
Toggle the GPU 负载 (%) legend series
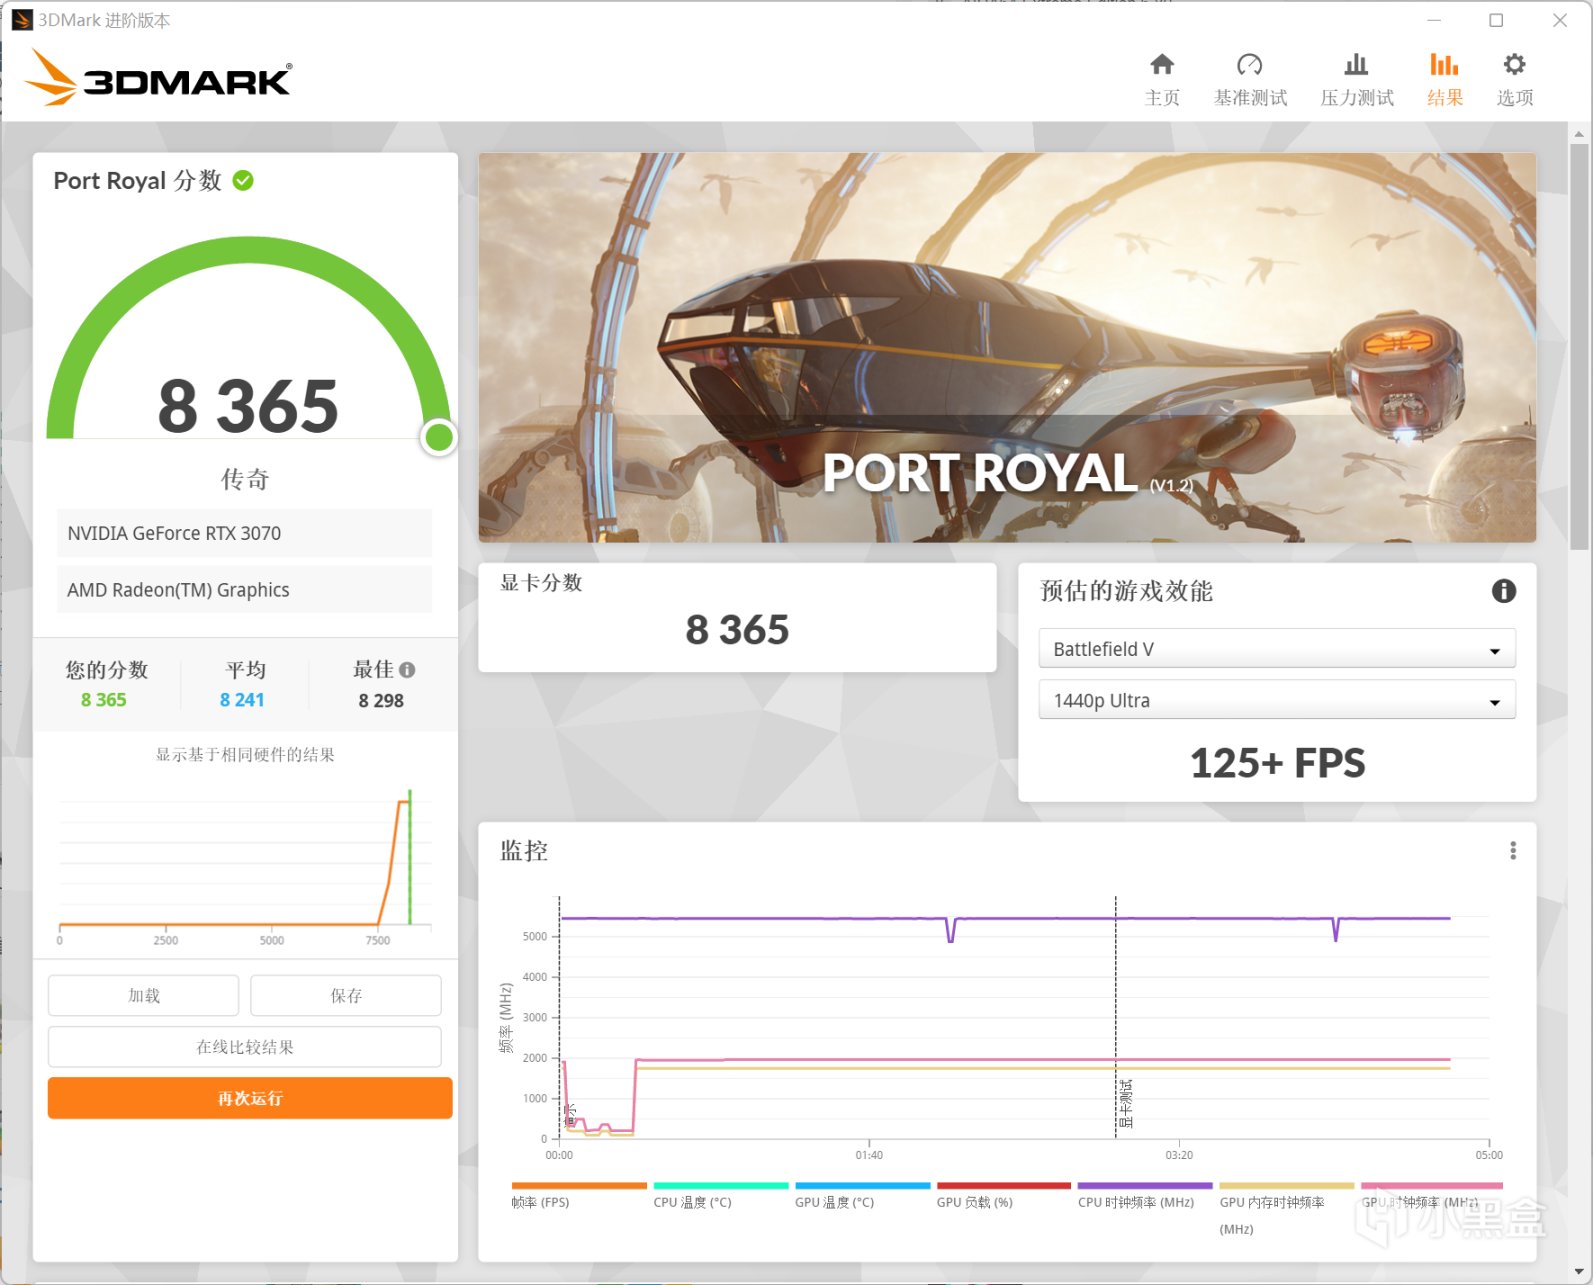coord(1004,1196)
